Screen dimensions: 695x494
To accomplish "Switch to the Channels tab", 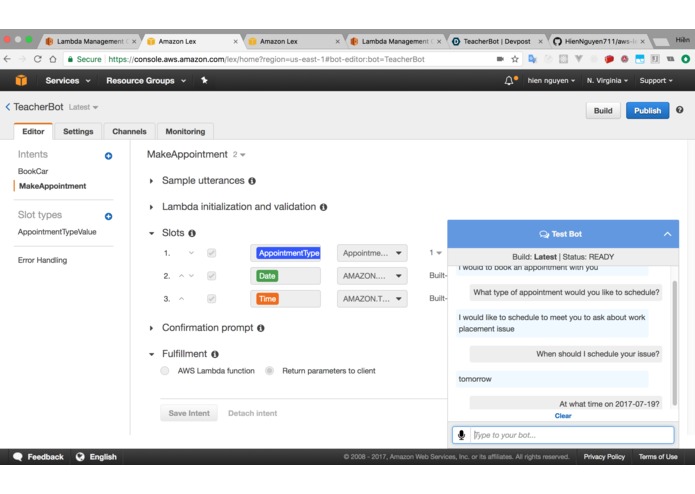I will 129,132.
